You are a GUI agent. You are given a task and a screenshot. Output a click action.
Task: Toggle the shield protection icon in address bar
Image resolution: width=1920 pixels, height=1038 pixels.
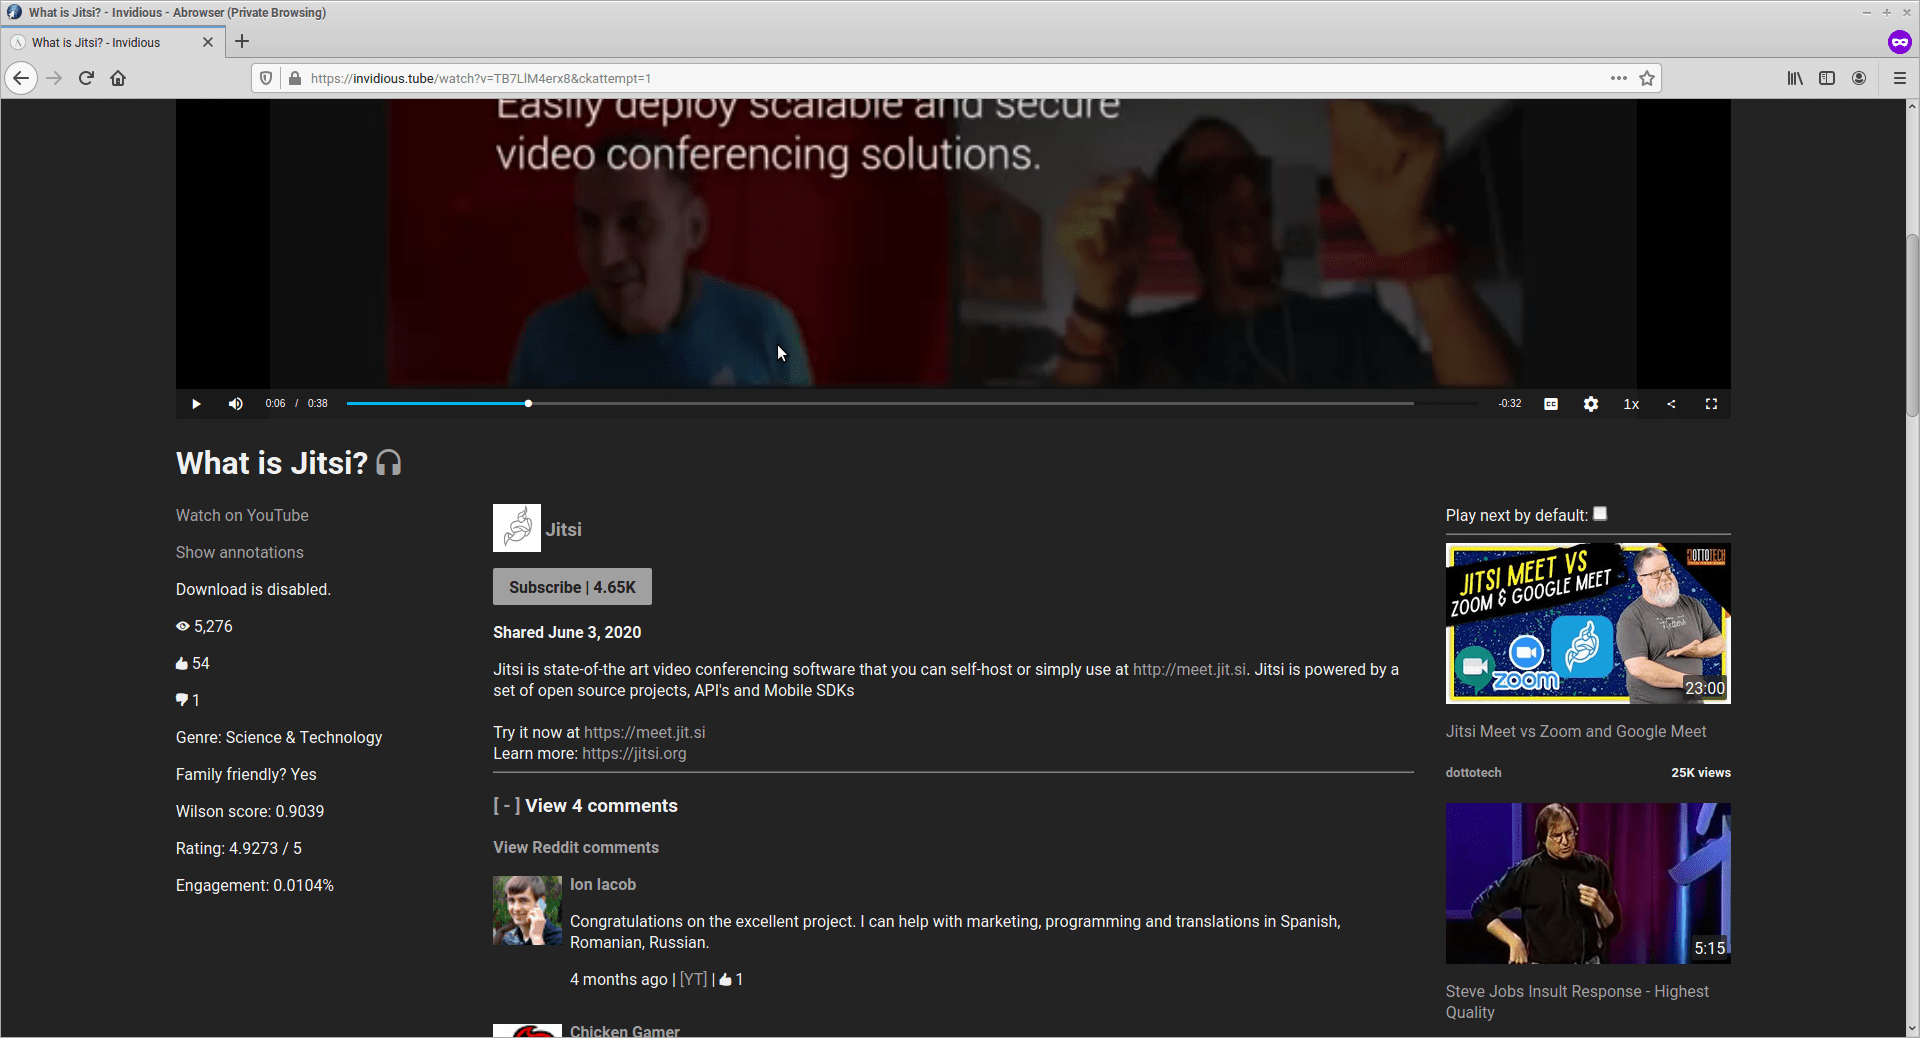pyautogui.click(x=266, y=78)
